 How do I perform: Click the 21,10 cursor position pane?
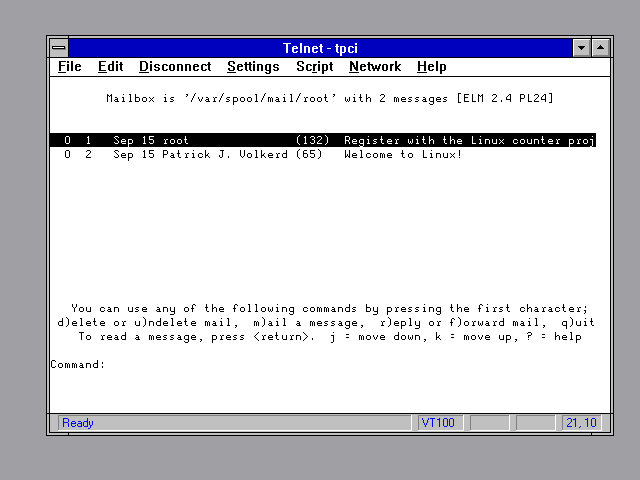click(580, 423)
